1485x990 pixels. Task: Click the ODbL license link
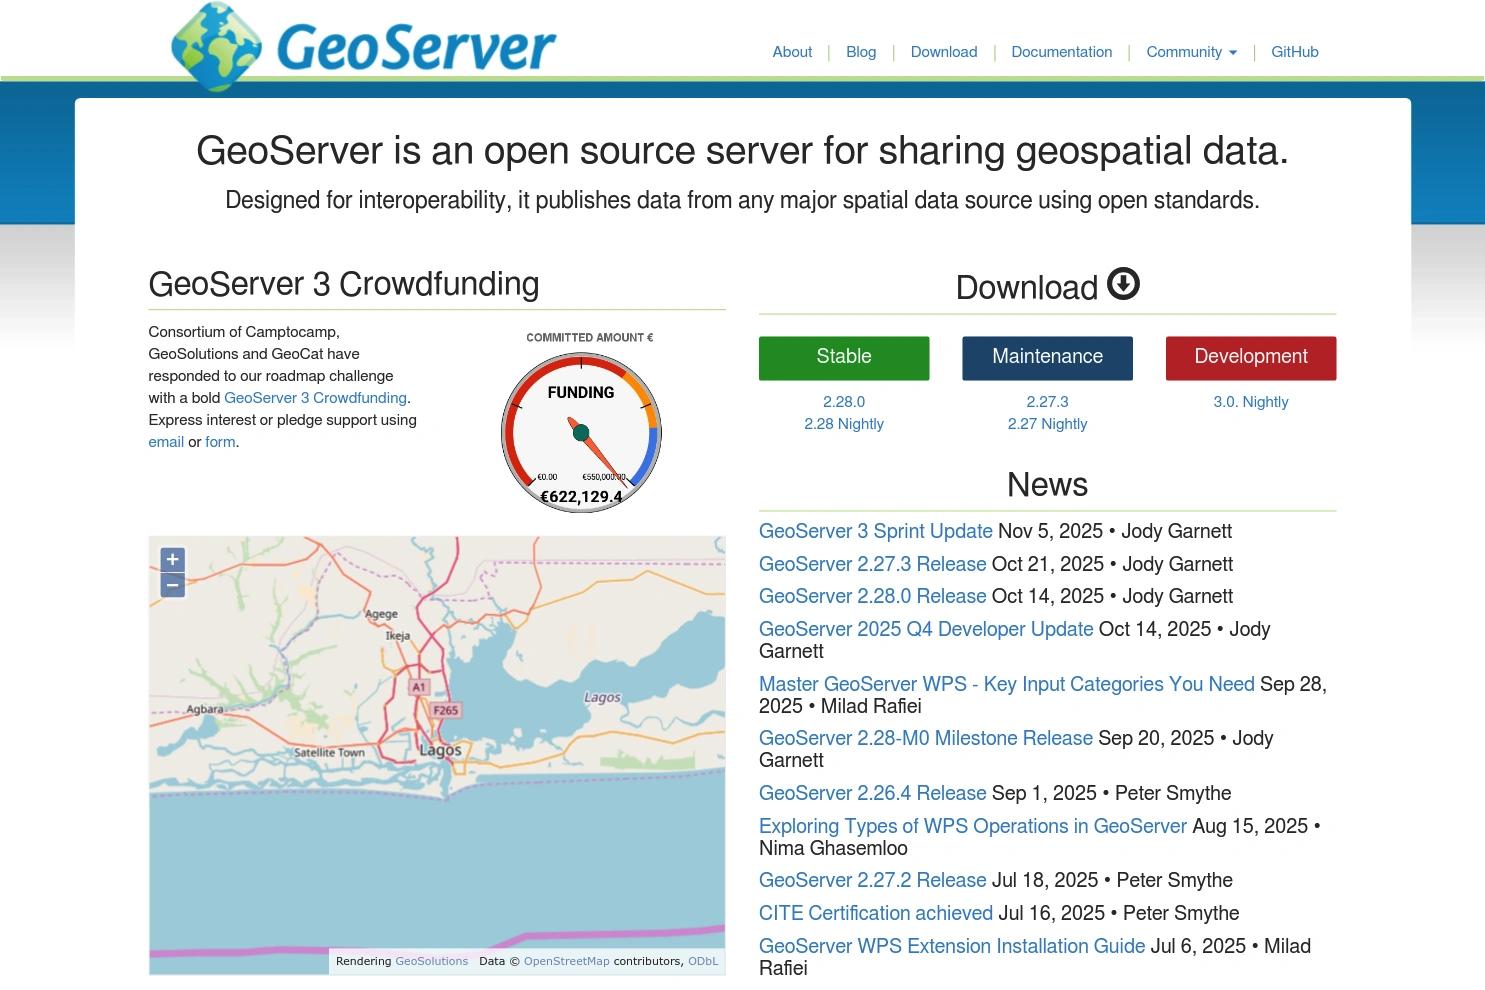click(703, 961)
